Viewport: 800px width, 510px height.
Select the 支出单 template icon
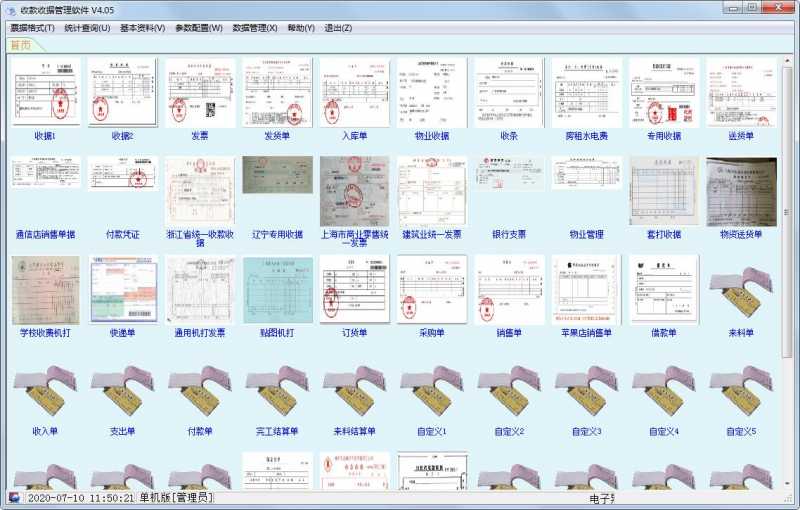pos(122,391)
